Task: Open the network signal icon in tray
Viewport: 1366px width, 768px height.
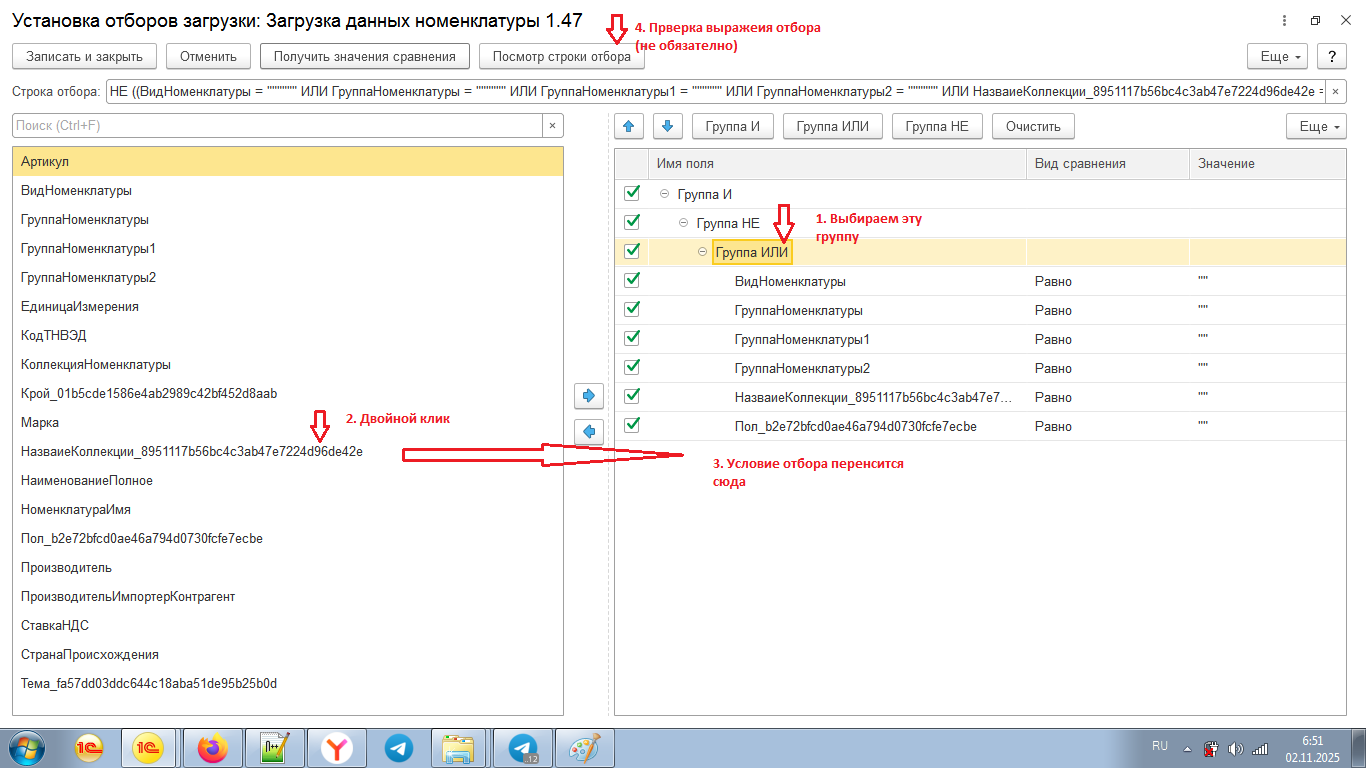Action: click(x=1260, y=748)
